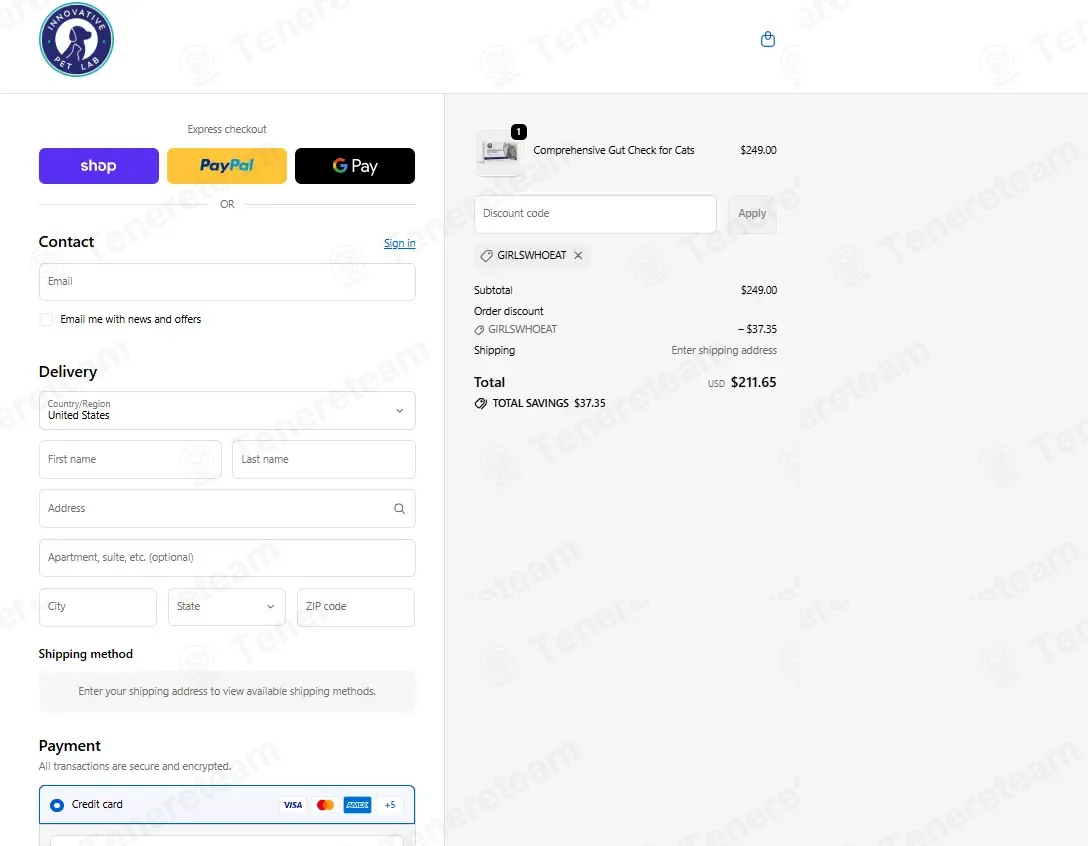
Task: Click the tag icon next to TOTAL SAVINGS
Action: [480, 403]
